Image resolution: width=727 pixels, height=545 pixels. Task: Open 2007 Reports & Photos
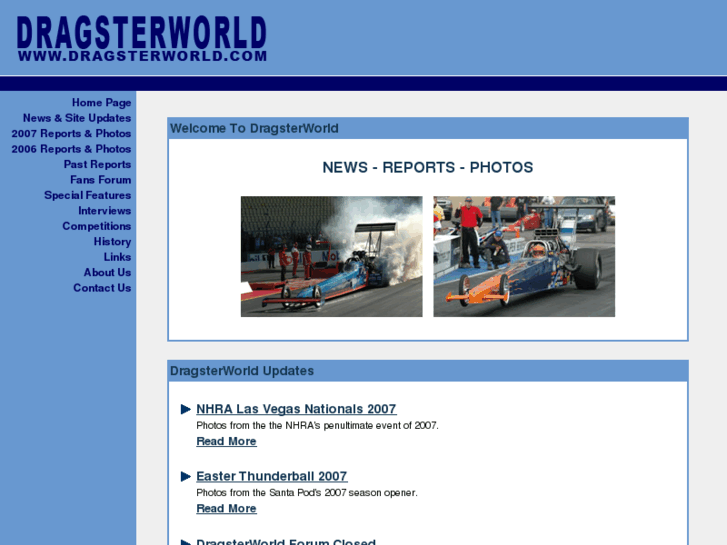click(x=71, y=134)
